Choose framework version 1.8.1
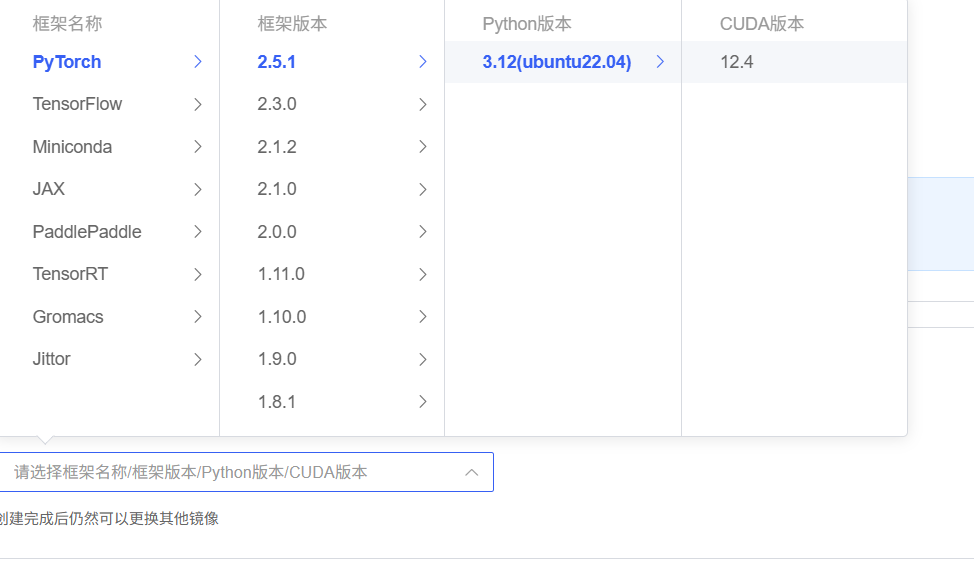The image size is (974, 569). (x=332, y=402)
